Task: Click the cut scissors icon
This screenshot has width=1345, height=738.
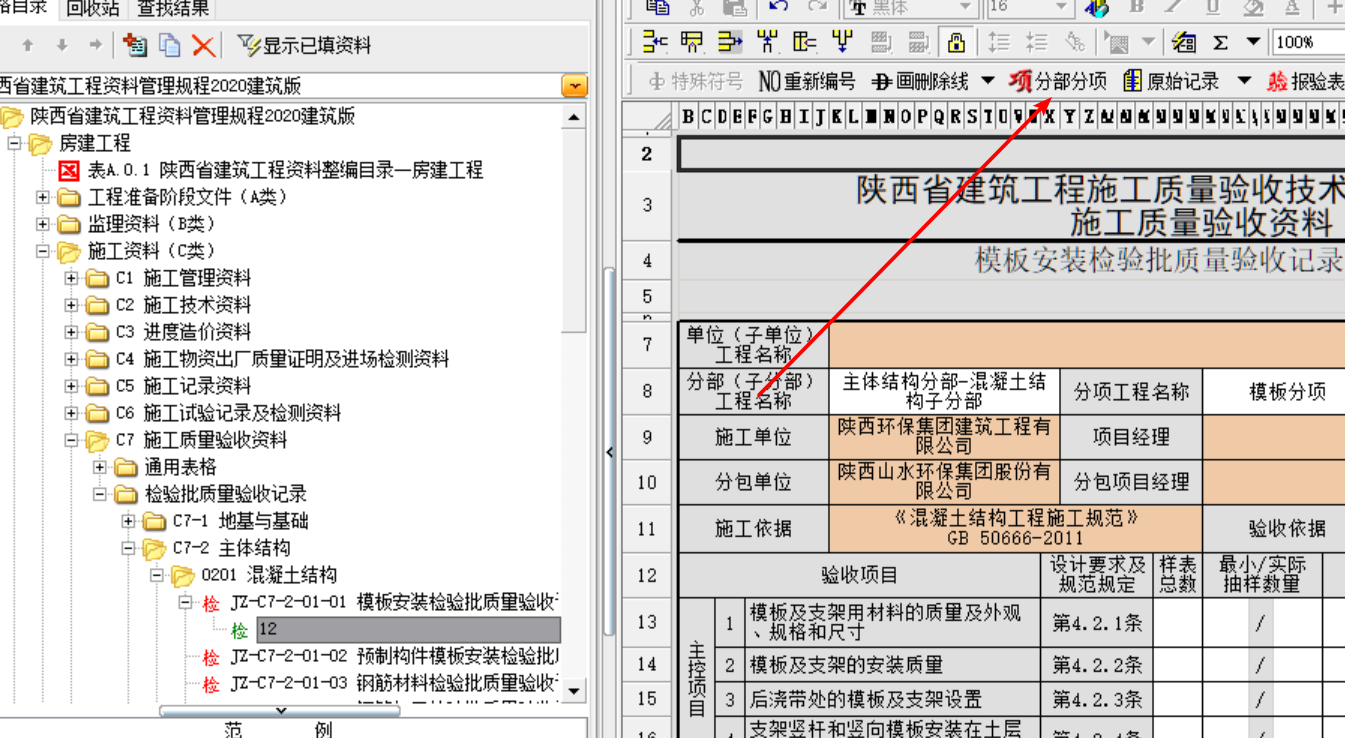Action: pyautogui.click(x=696, y=7)
